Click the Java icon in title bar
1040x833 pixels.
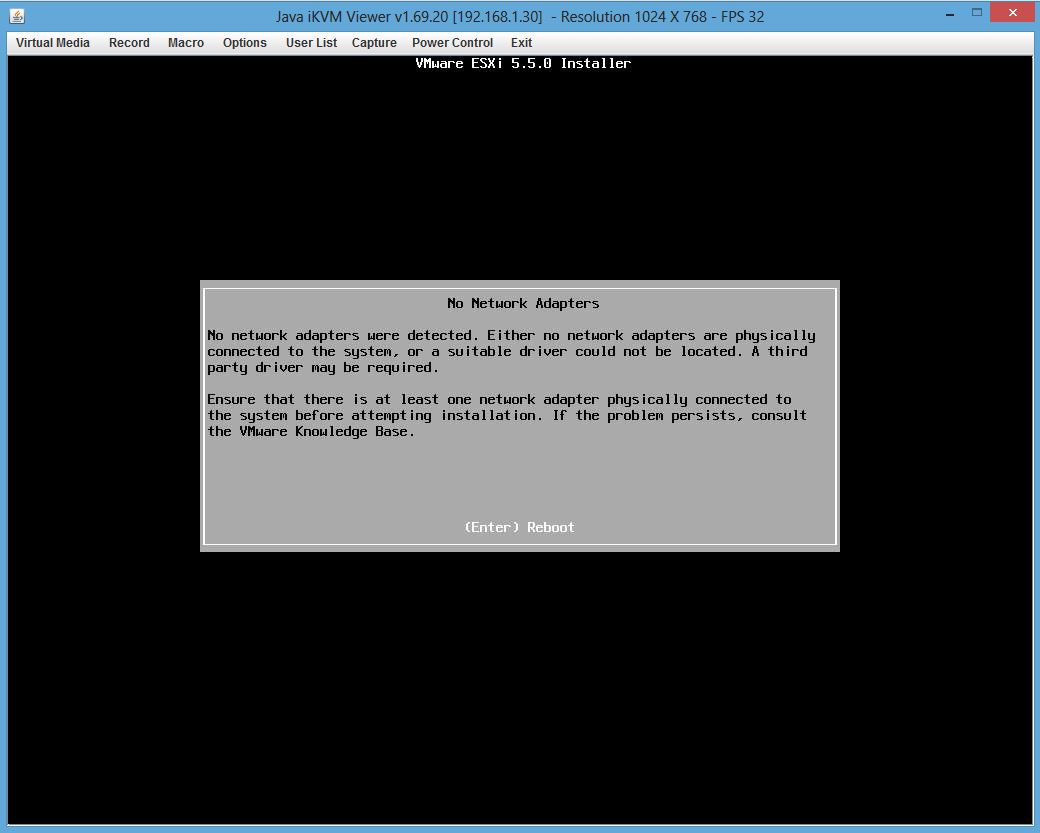point(17,16)
